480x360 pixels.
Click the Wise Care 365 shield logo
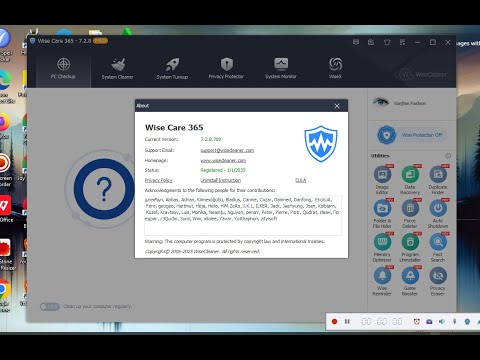coord(321,144)
